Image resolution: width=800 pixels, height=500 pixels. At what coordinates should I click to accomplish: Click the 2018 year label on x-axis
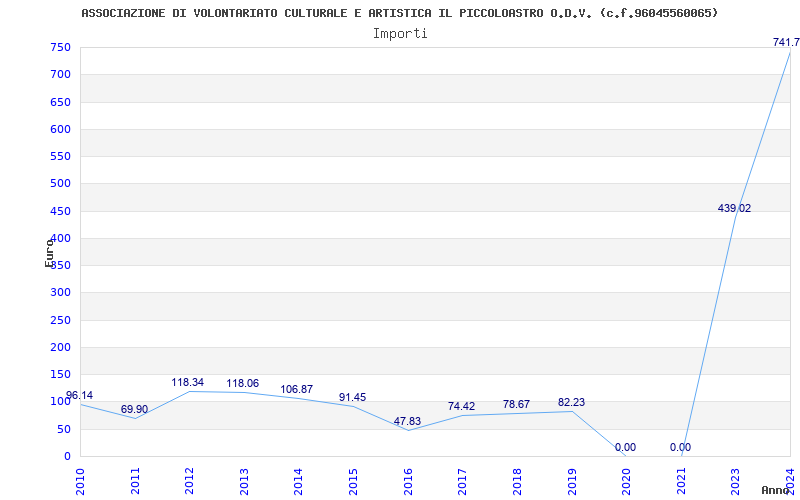click(x=517, y=480)
